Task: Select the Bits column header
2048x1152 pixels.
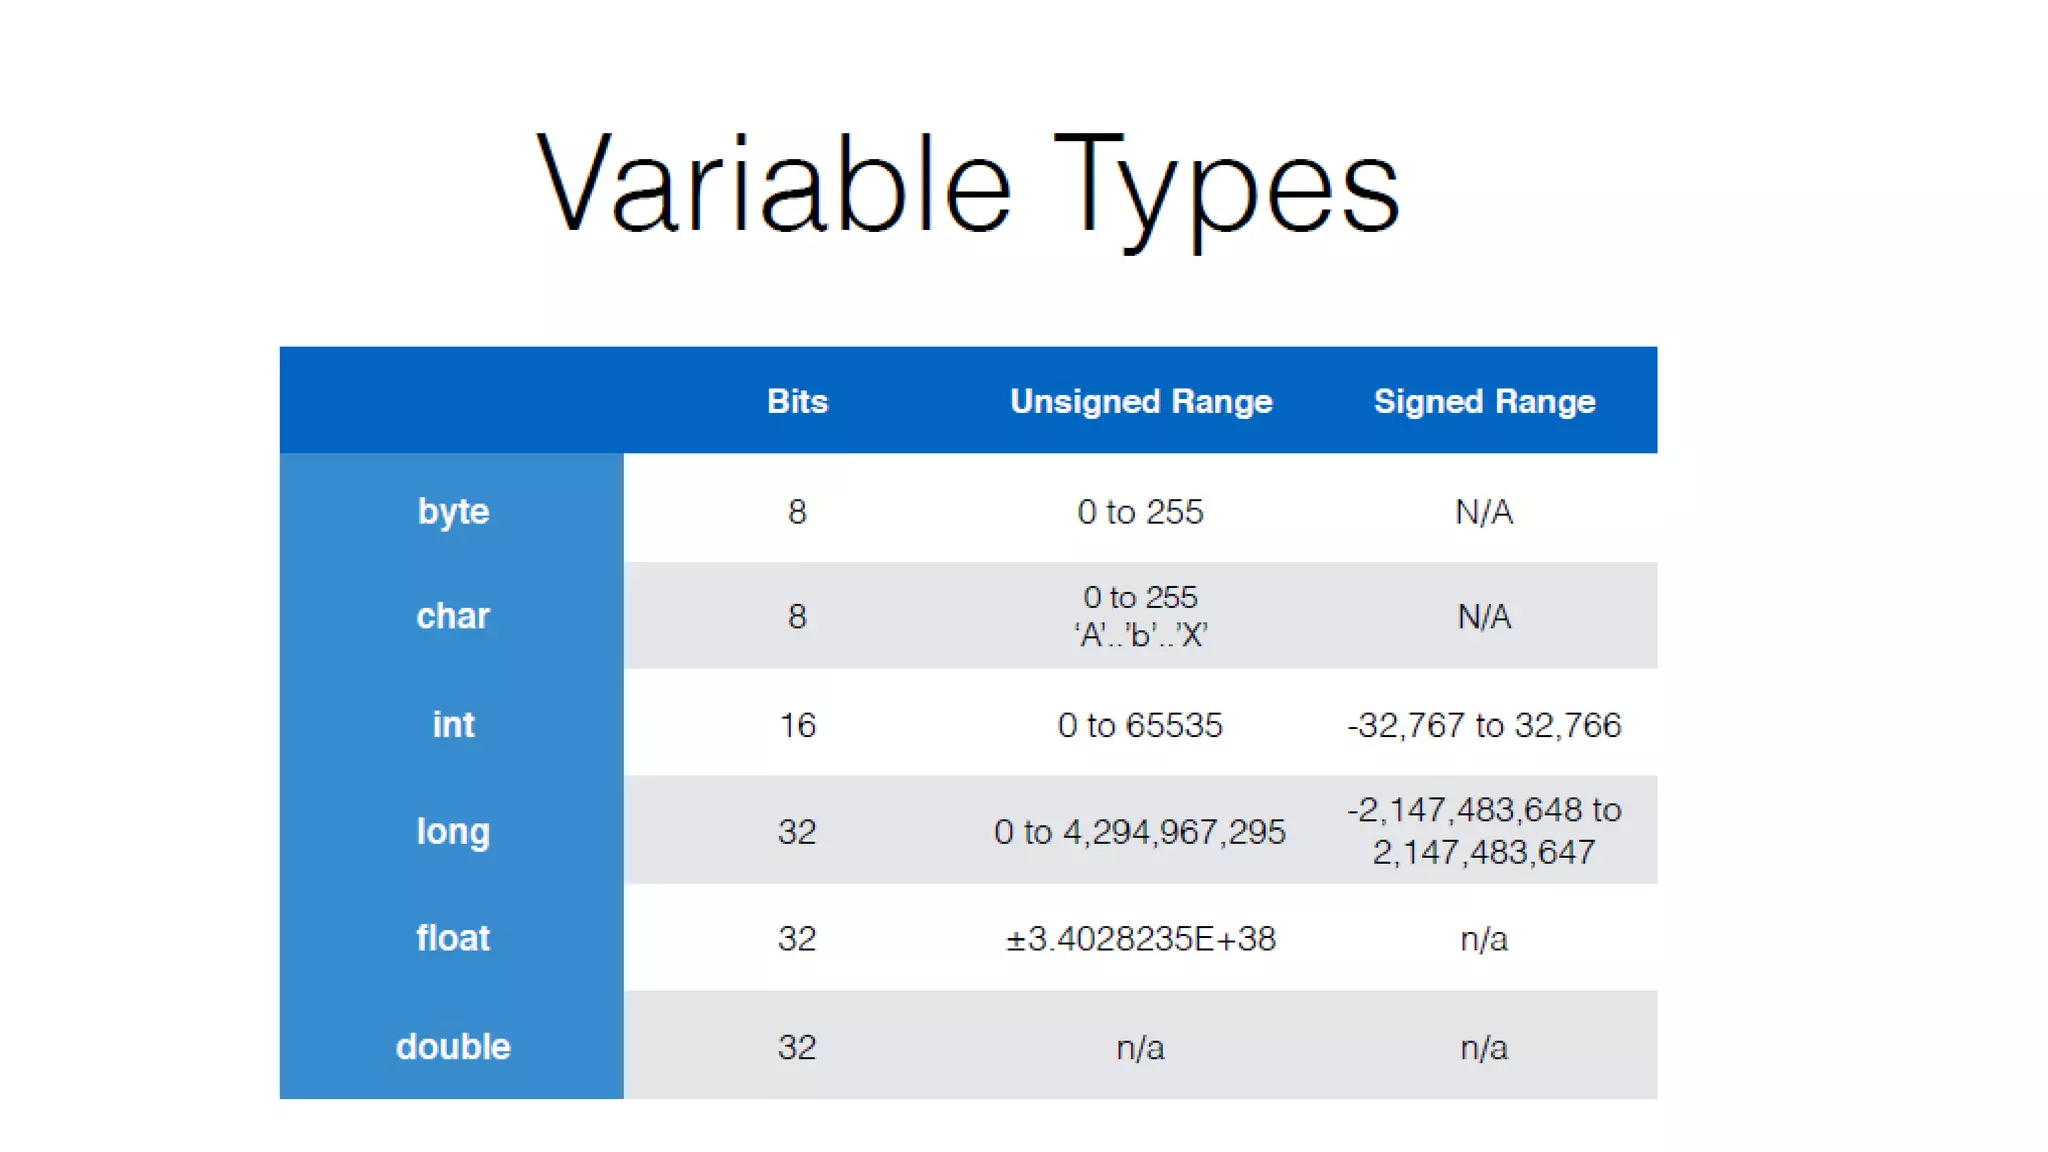Action: (797, 401)
